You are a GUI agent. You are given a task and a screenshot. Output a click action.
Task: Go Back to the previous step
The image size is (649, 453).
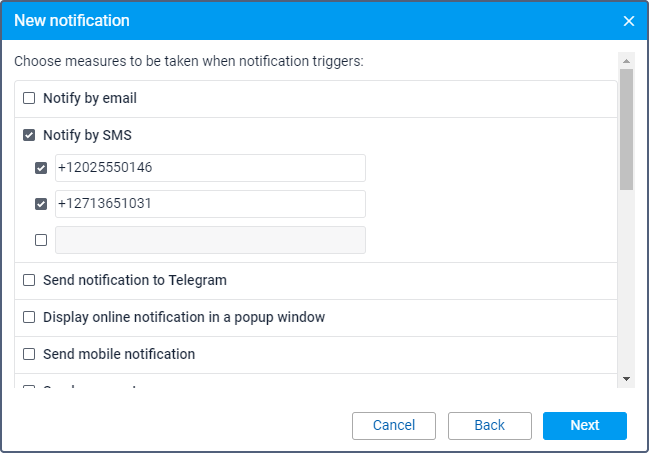point(489,426)
